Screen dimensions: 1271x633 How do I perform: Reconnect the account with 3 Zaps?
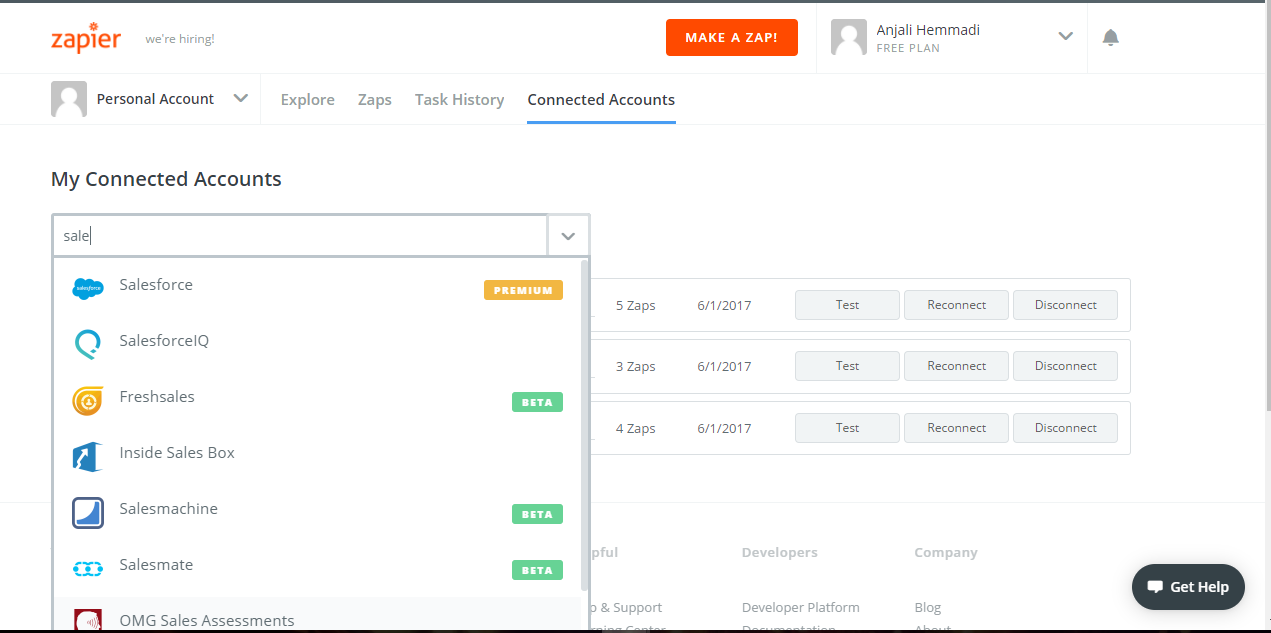[x=957, y=366]
